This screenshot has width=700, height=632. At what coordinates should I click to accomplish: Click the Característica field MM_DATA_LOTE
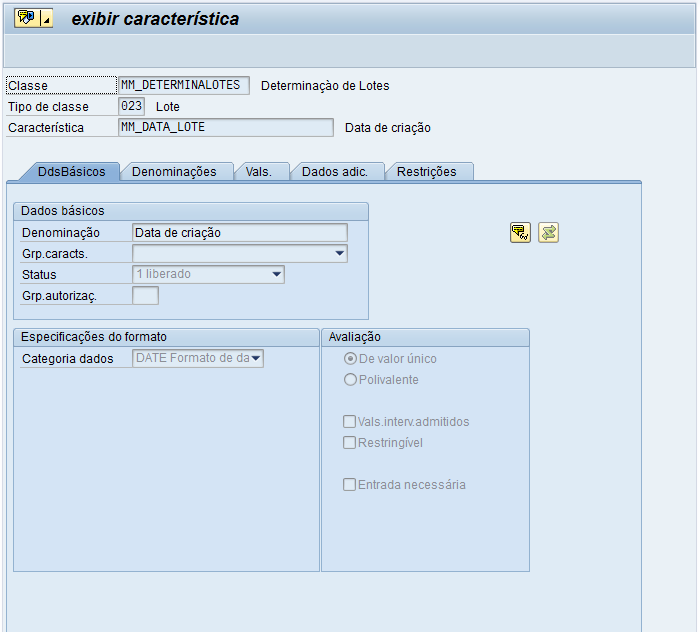(225, 127)
